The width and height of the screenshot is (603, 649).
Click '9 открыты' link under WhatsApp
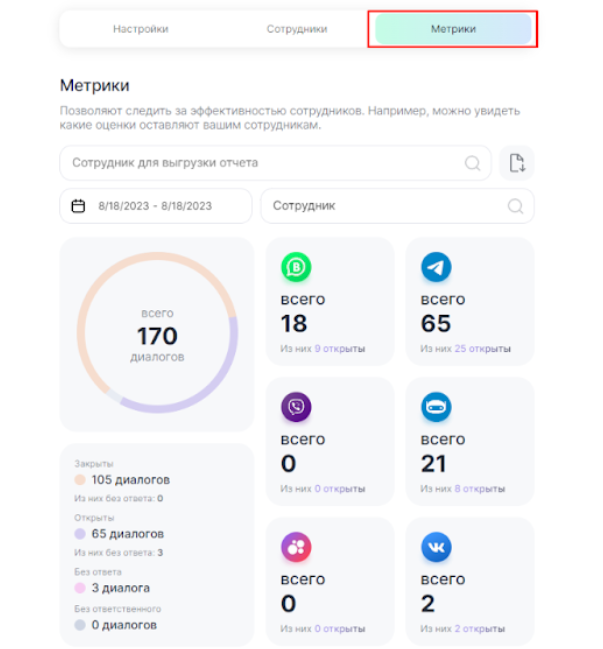(339, 349)
